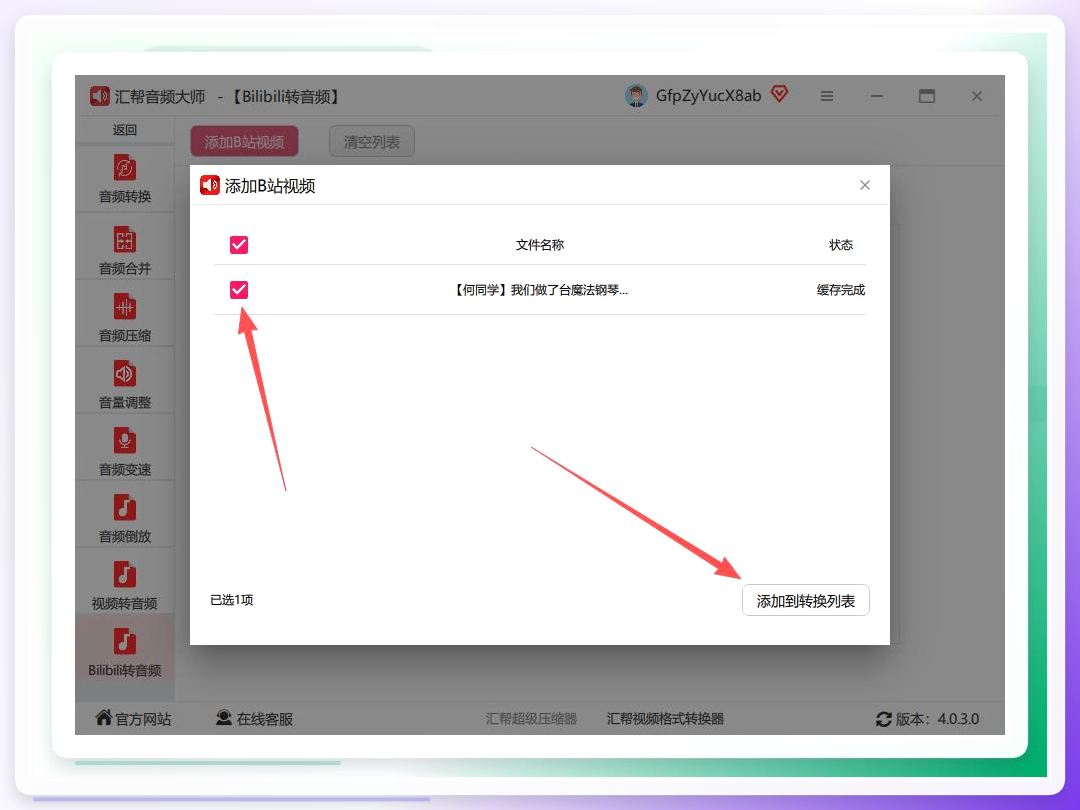Open the hamburger menu in title bar
Screen dimensions: 1080x810
[x=827, y=96]
